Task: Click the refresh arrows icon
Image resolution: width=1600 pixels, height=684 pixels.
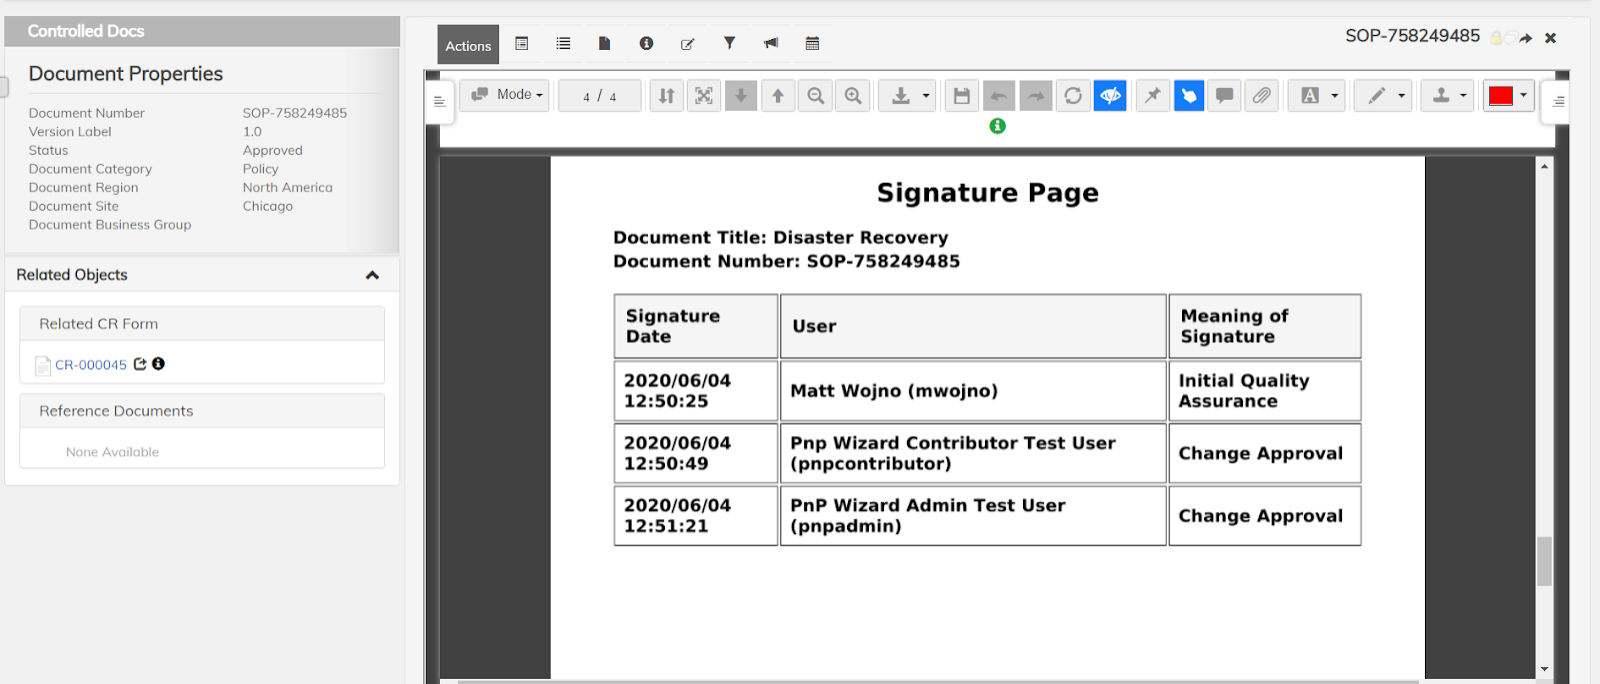Action: click(x=1073, y=96)
